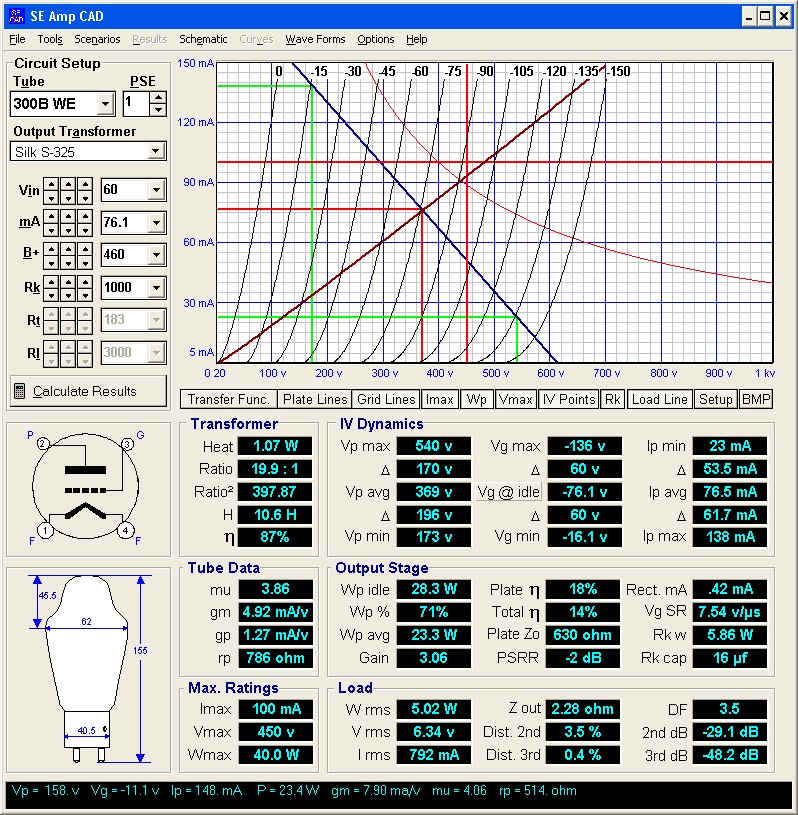Expand the Output Transformer dropdown
Image resolution: width=798 pixels, height=815 pixels.
pyautogui.click(x=155, y=152)
